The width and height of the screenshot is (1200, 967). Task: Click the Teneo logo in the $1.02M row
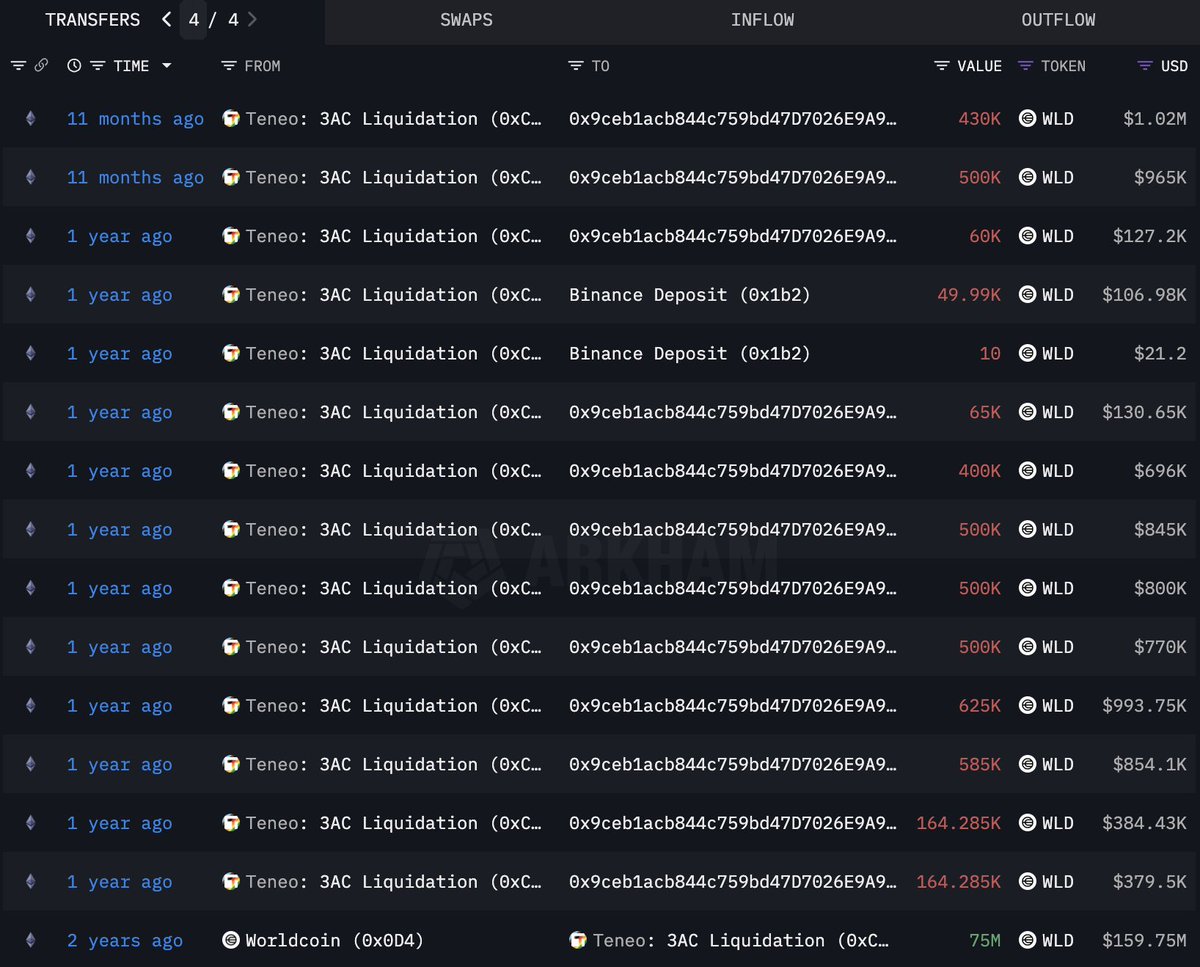[231, 119]
